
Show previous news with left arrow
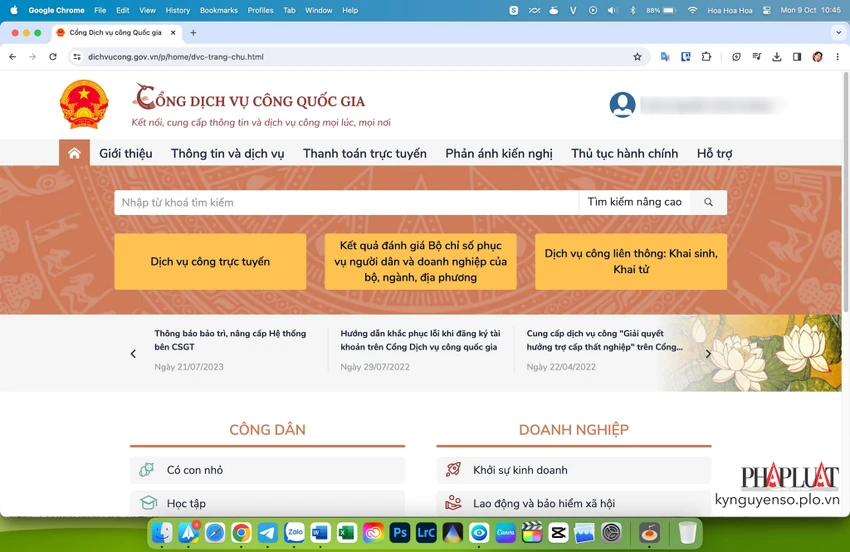(x=133, y=354)
